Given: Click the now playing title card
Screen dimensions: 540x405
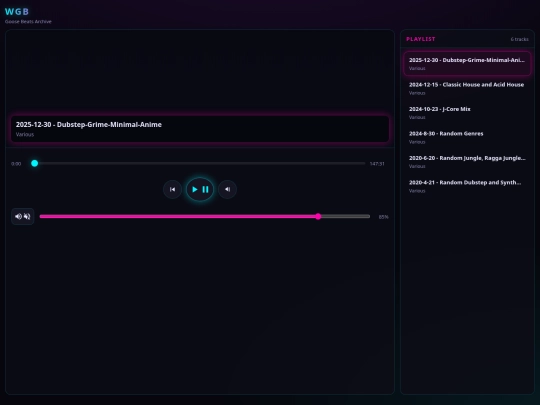Looking at the screenshot, I should pos(200,129).
